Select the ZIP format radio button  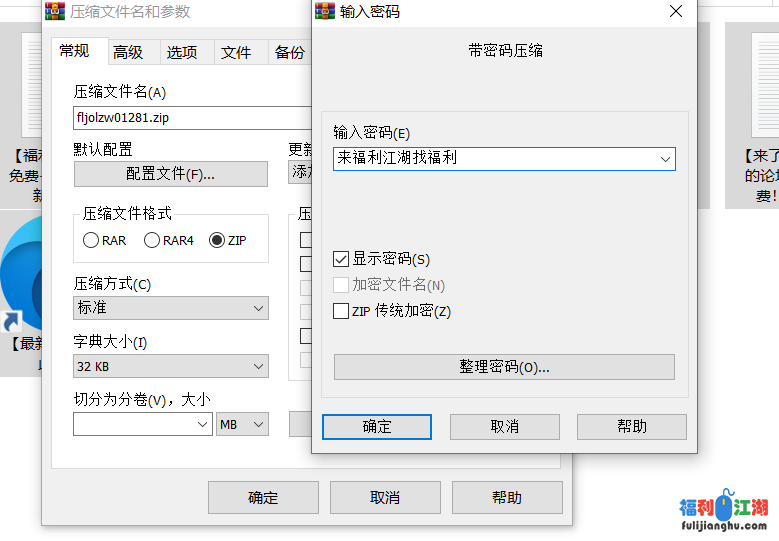coord(217,240)
